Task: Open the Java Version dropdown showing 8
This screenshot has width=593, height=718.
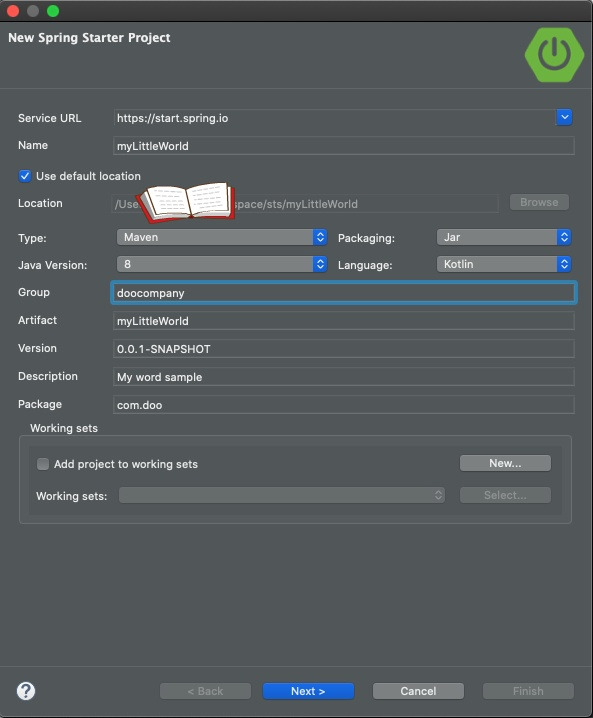Action: (x=222, y=264)
